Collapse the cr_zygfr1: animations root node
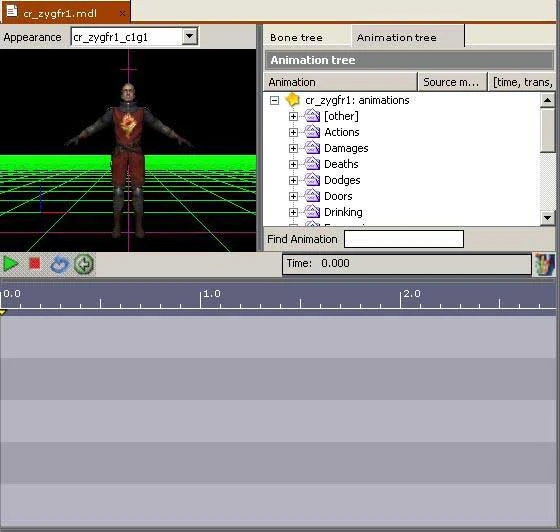Image resolution: width=560 pixels, height=532 pixels. tap(274, 100)
